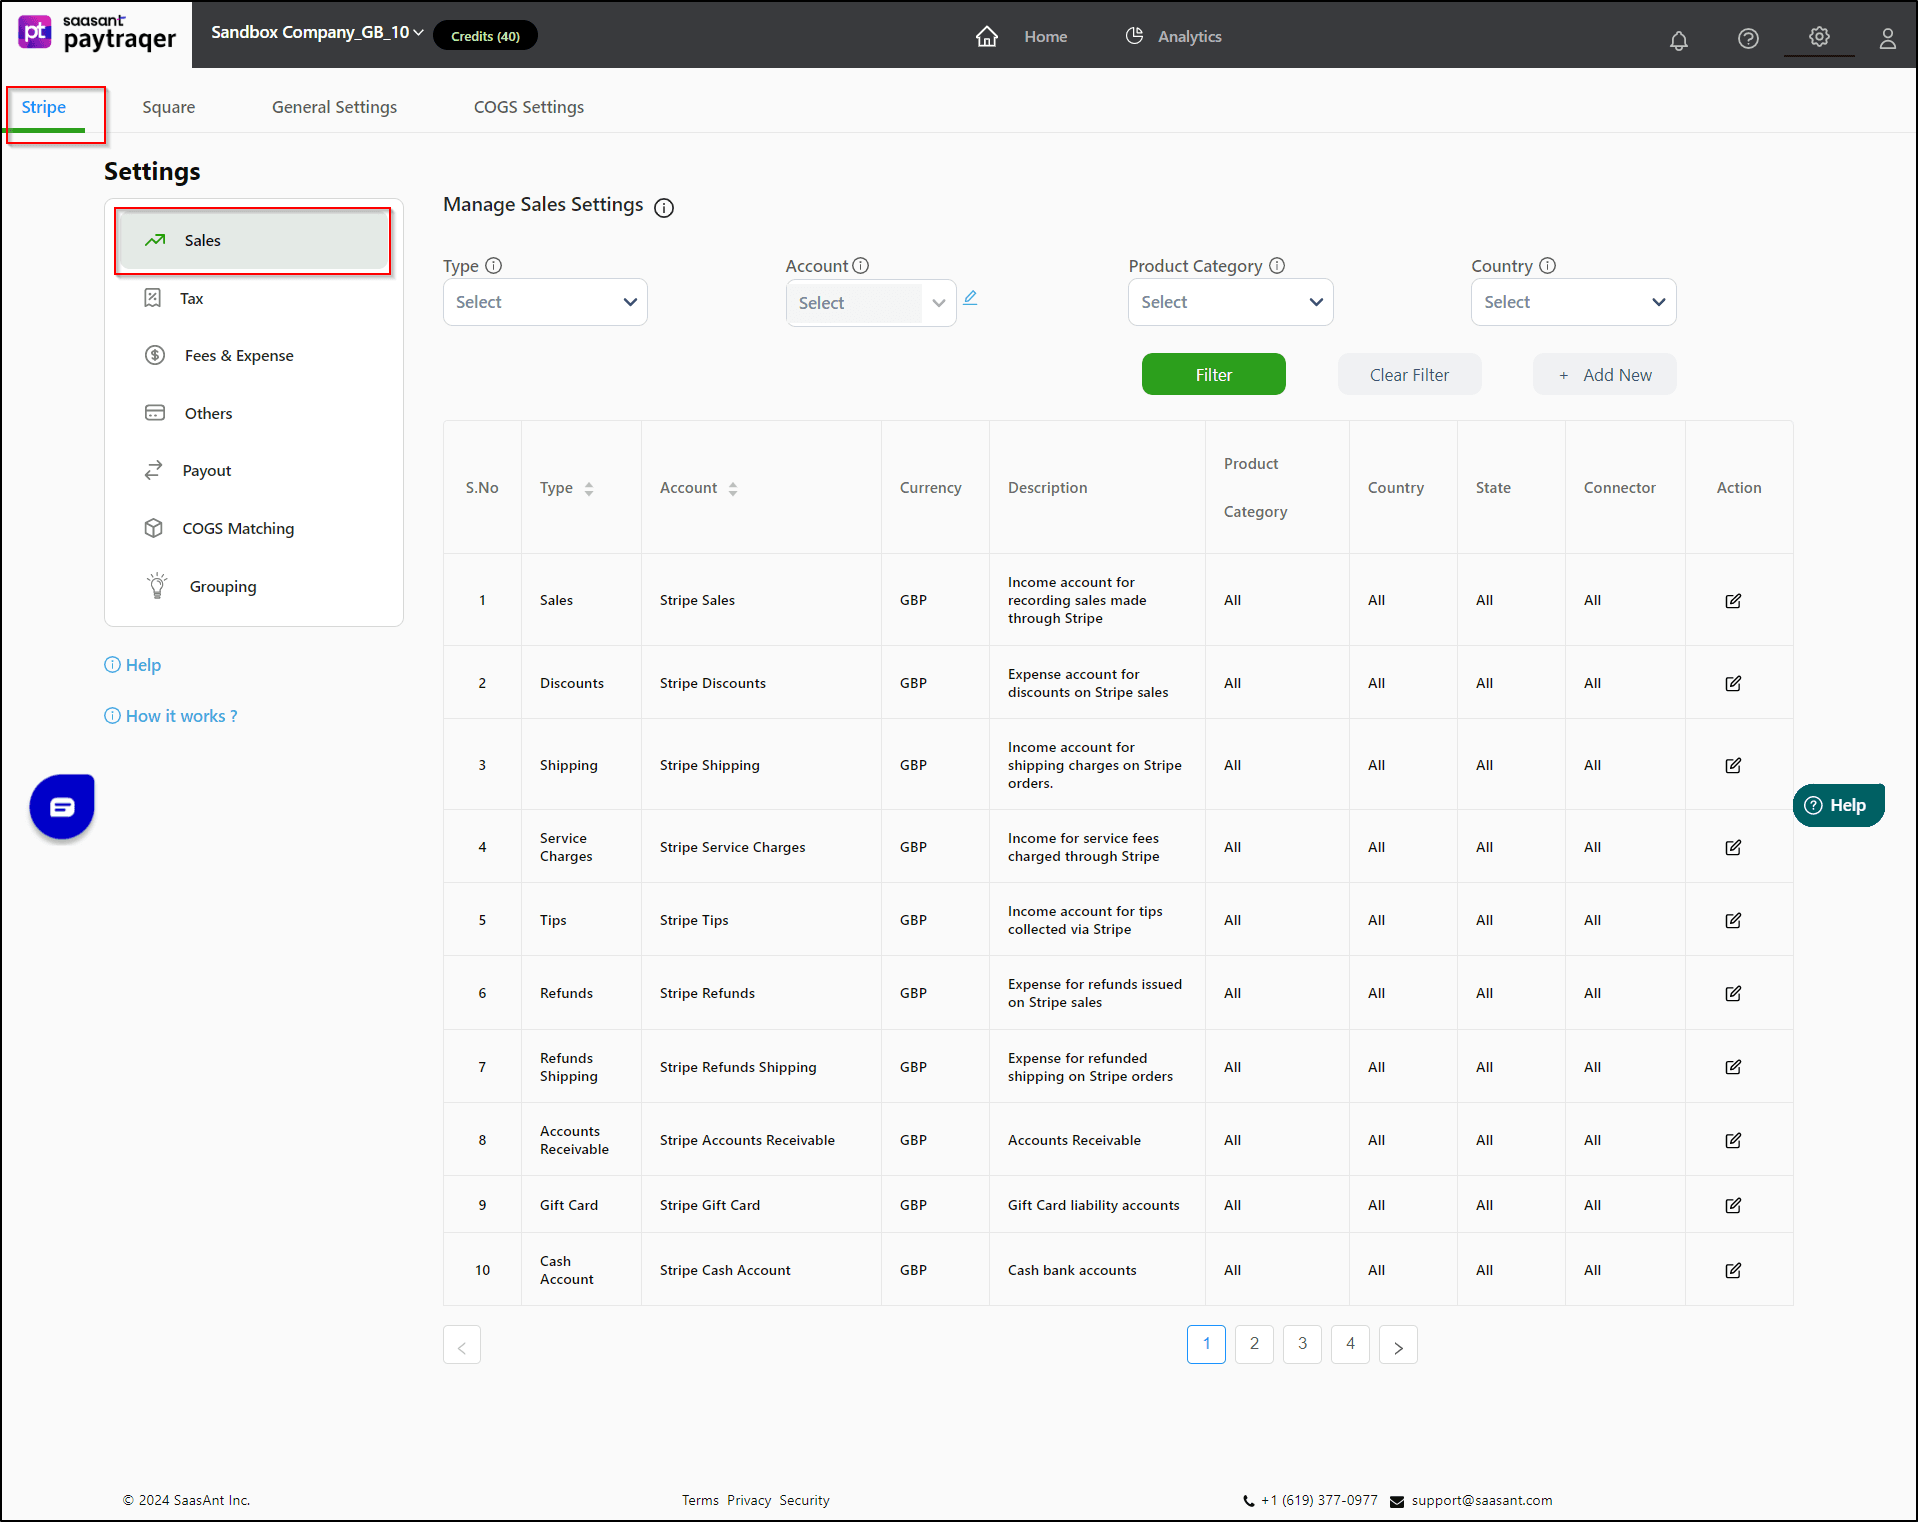Open the blue chat widget icon
1918x1522 pixels.
click(x=62, y=806)
